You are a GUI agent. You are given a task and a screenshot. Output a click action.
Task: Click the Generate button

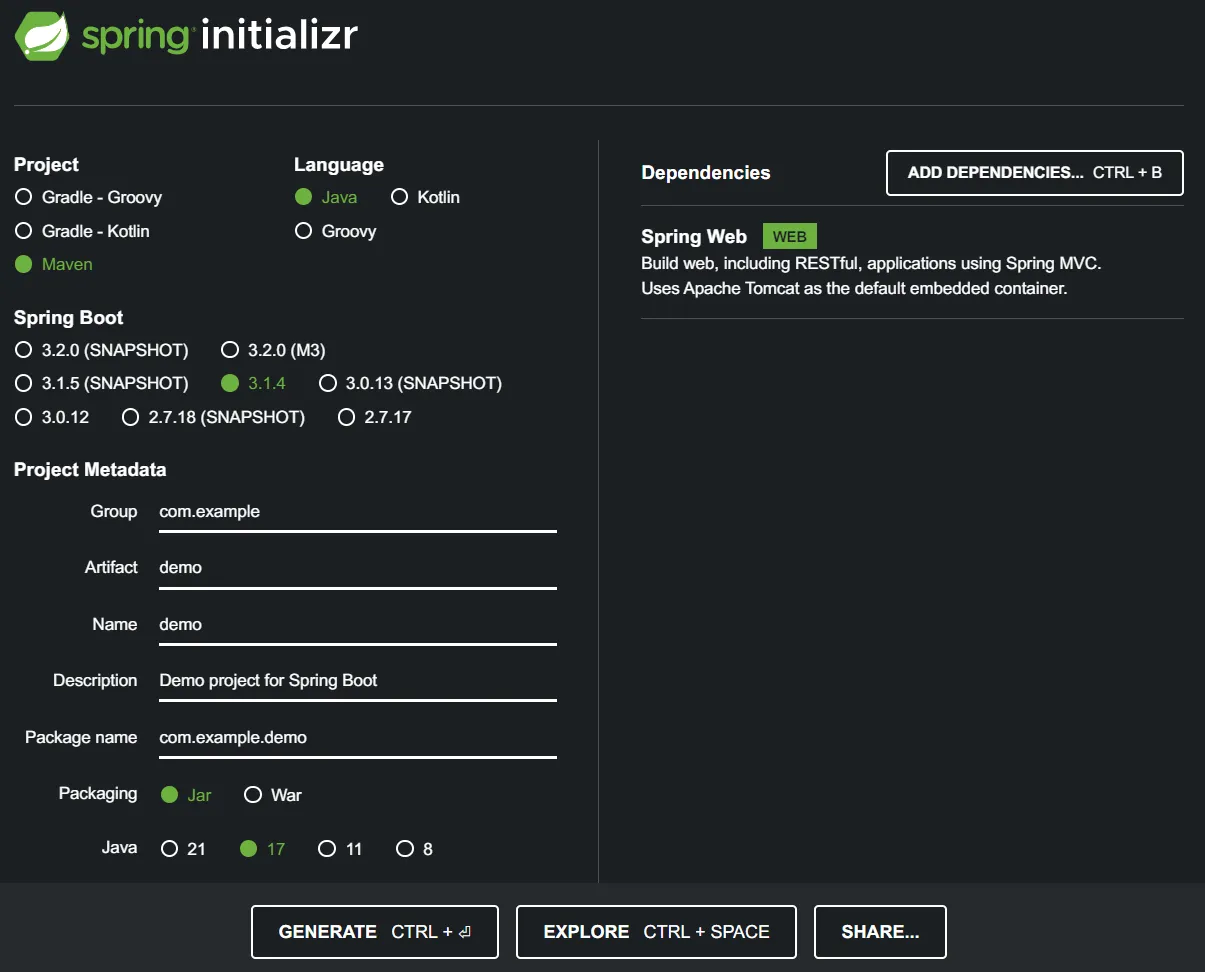[374, 931]
